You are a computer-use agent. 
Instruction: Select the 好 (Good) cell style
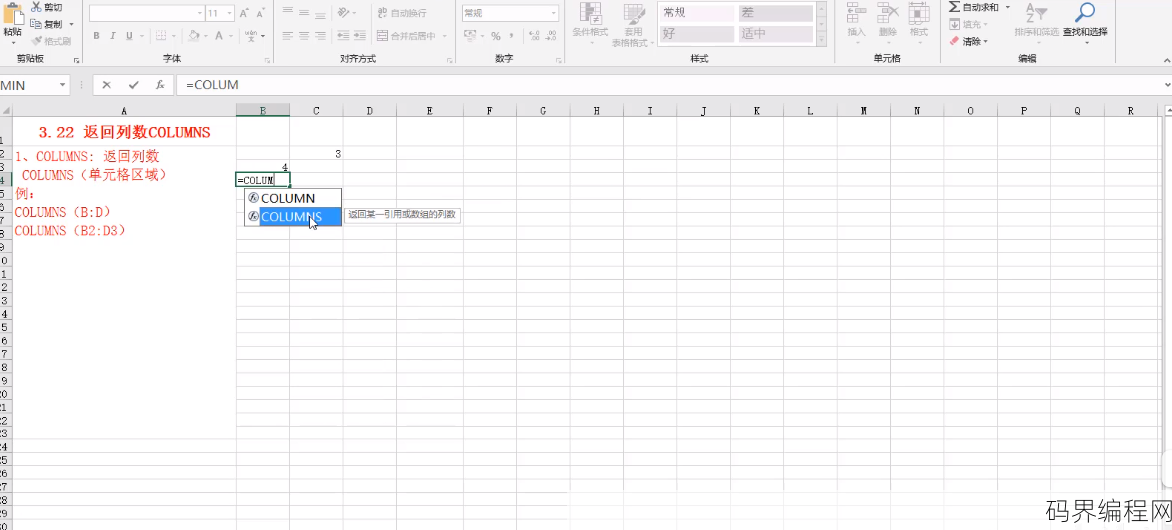point(697,34)
